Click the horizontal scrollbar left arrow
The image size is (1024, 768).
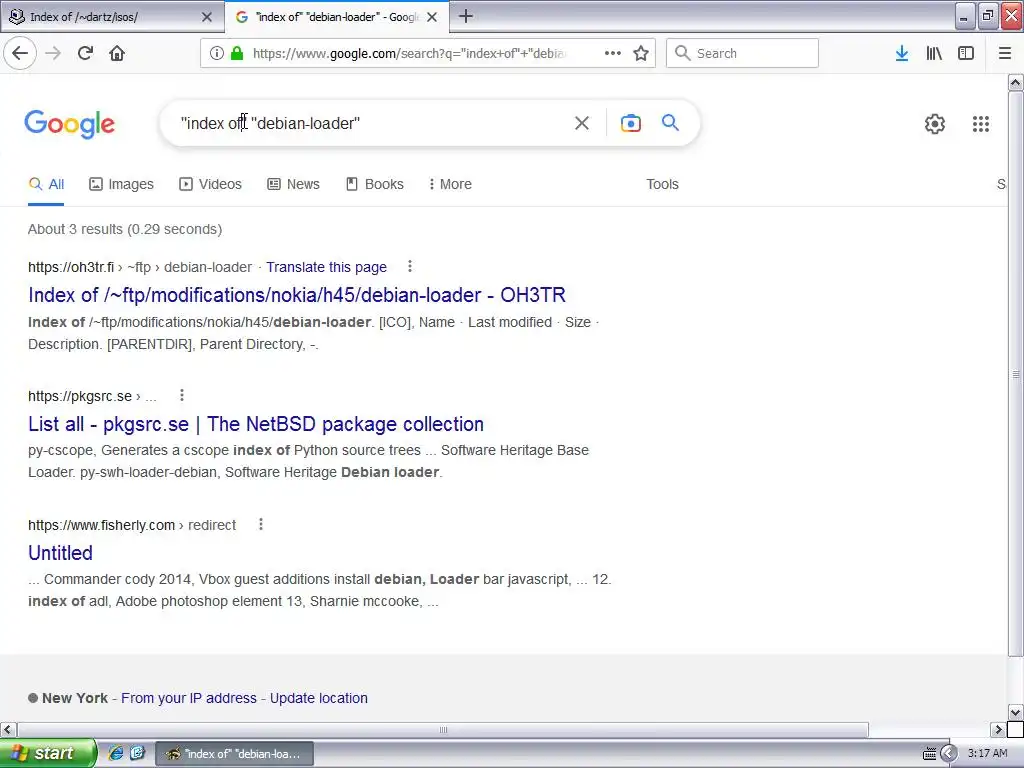pos(8,729)
